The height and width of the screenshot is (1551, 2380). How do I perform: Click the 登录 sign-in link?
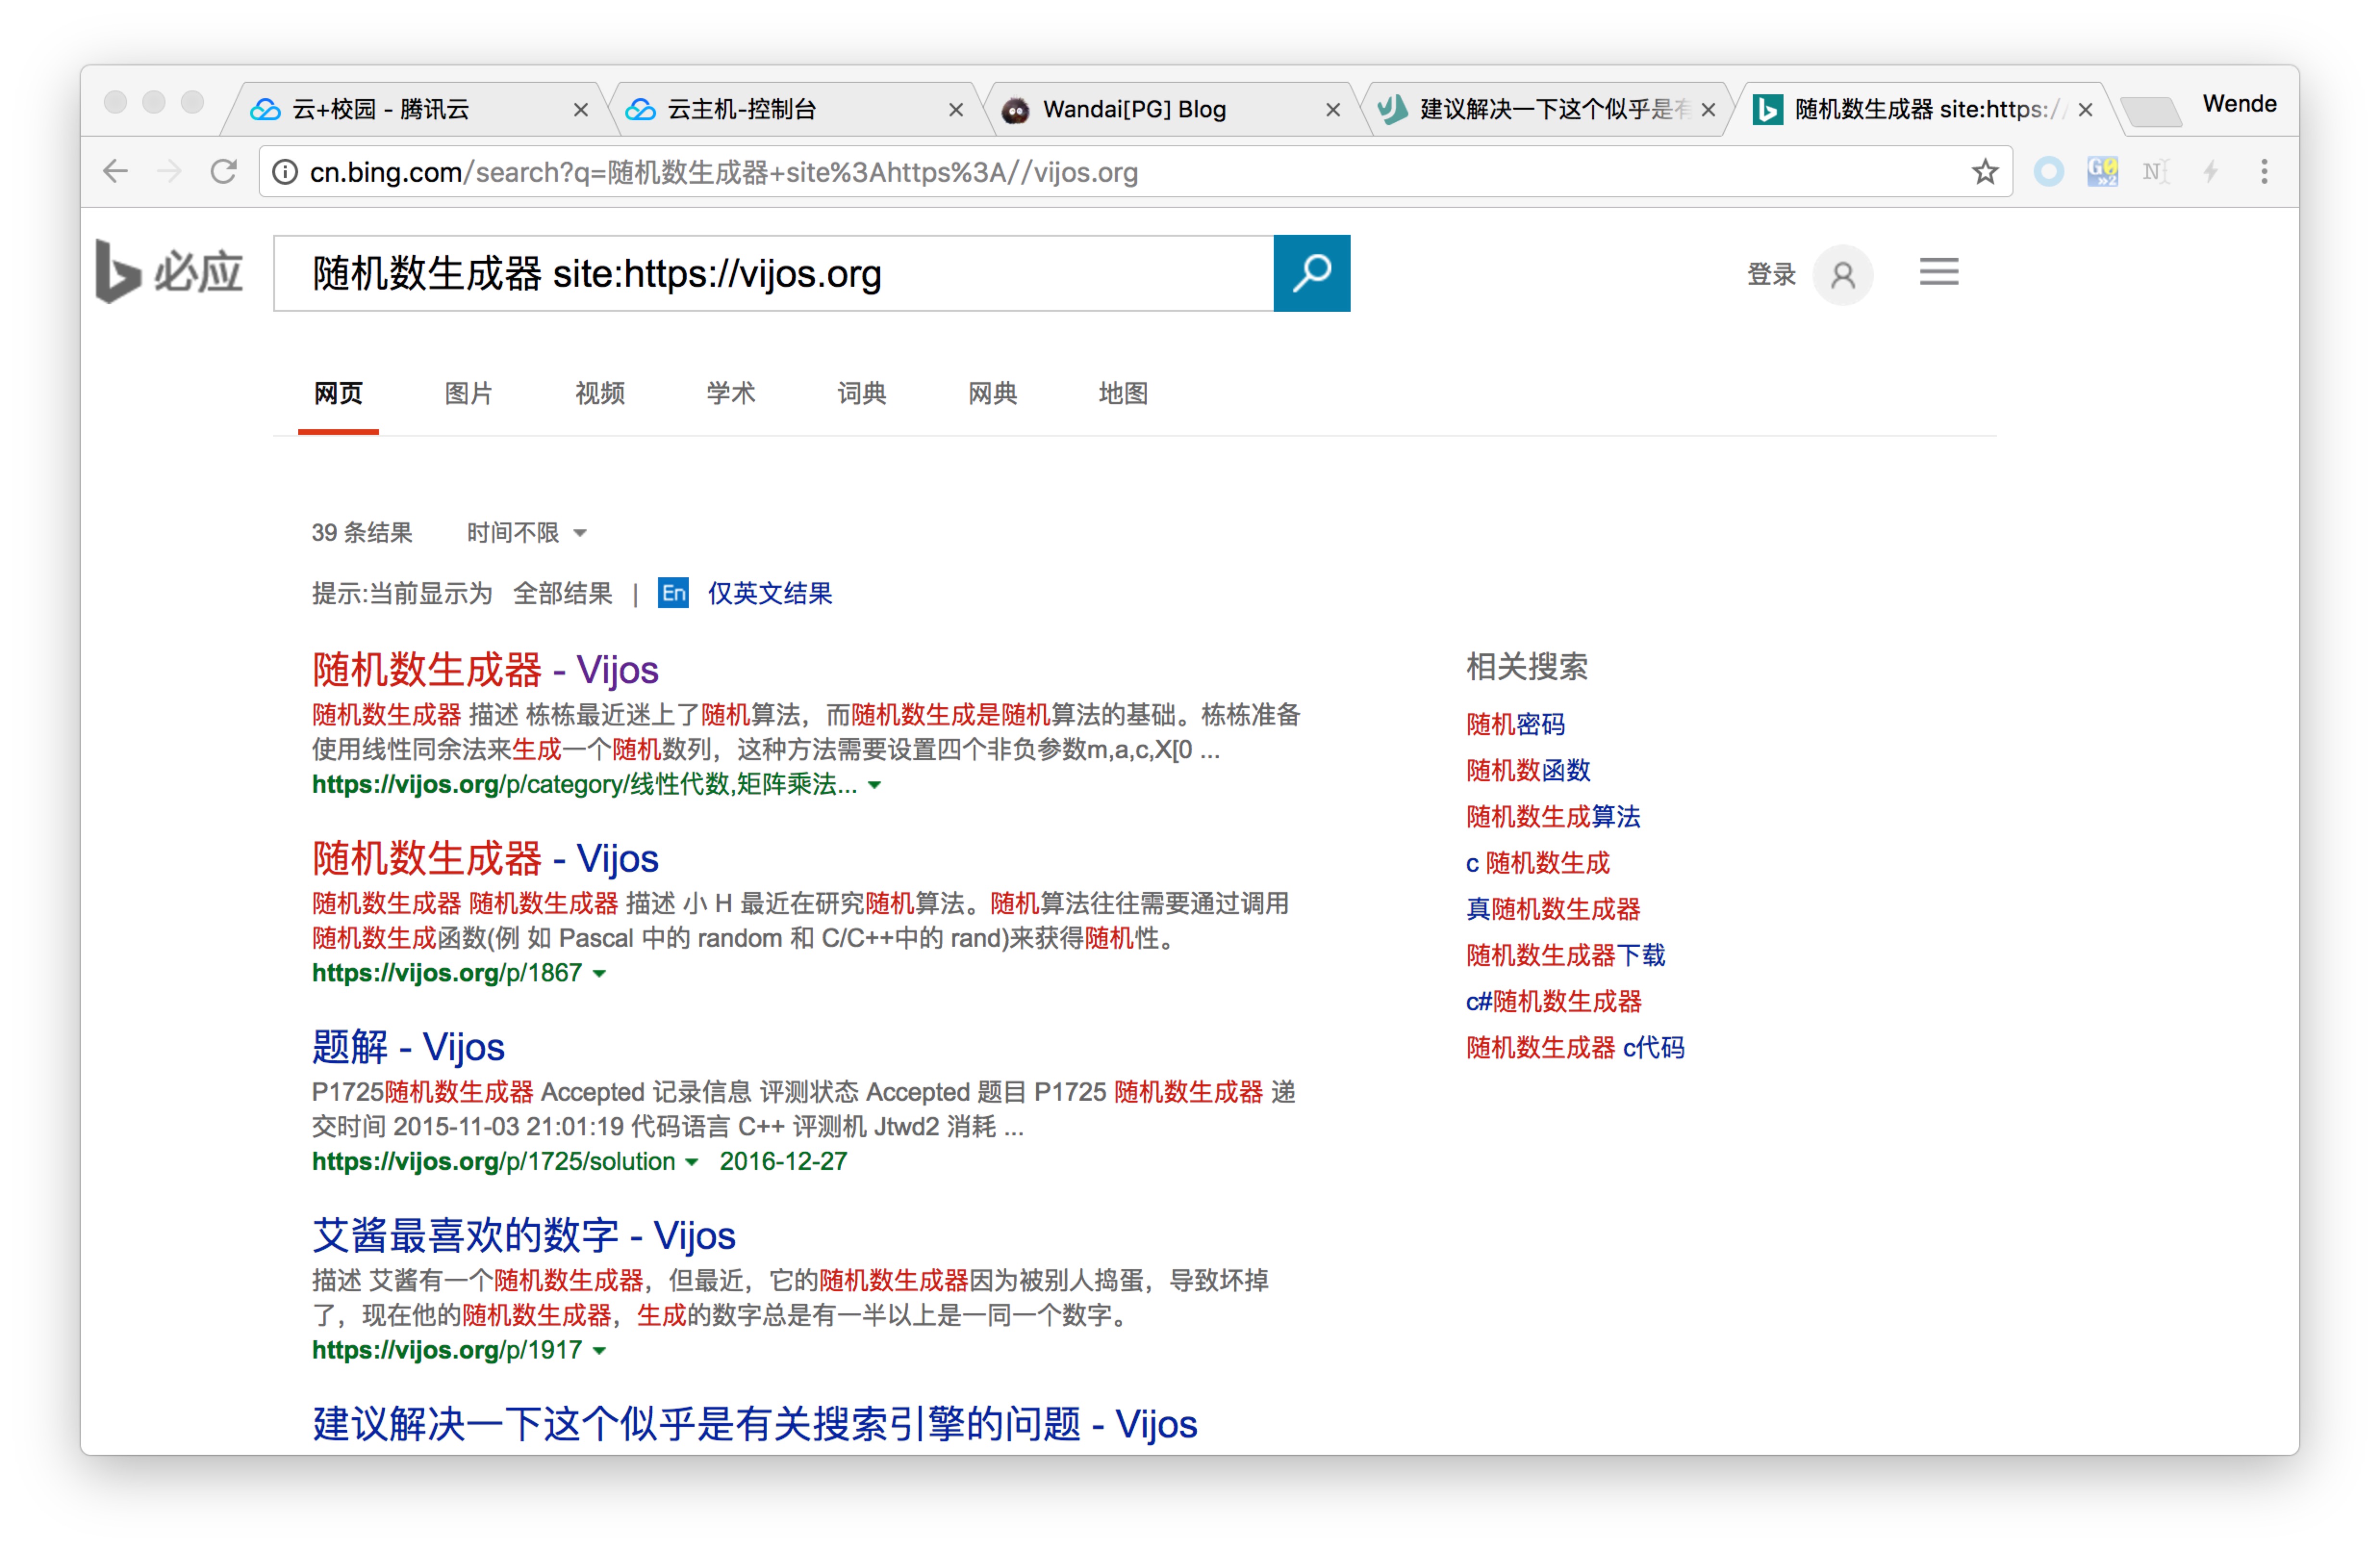point(1771,274)
